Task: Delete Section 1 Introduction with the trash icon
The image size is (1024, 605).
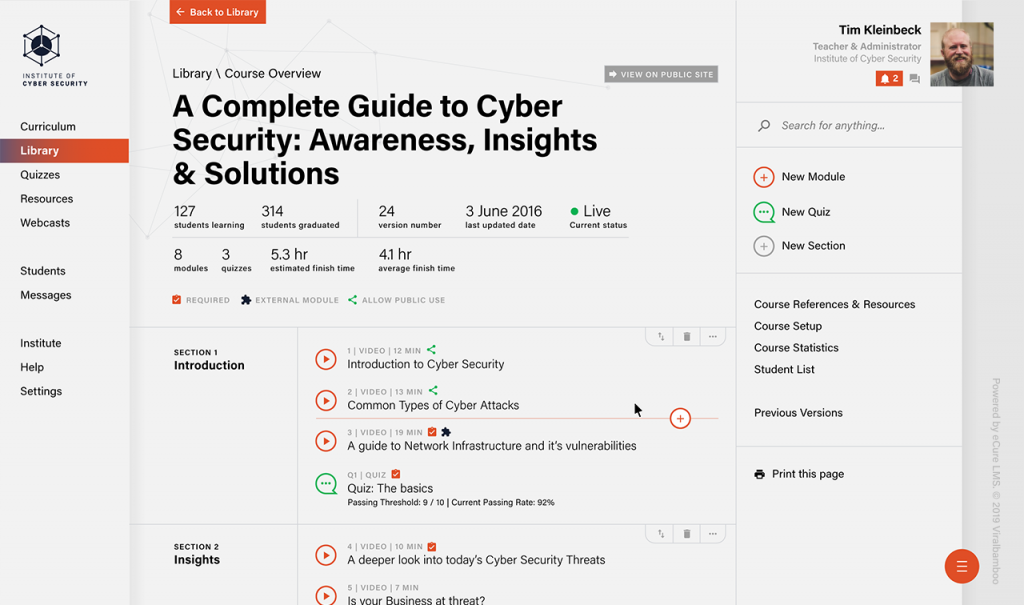Action: (686, 336)
